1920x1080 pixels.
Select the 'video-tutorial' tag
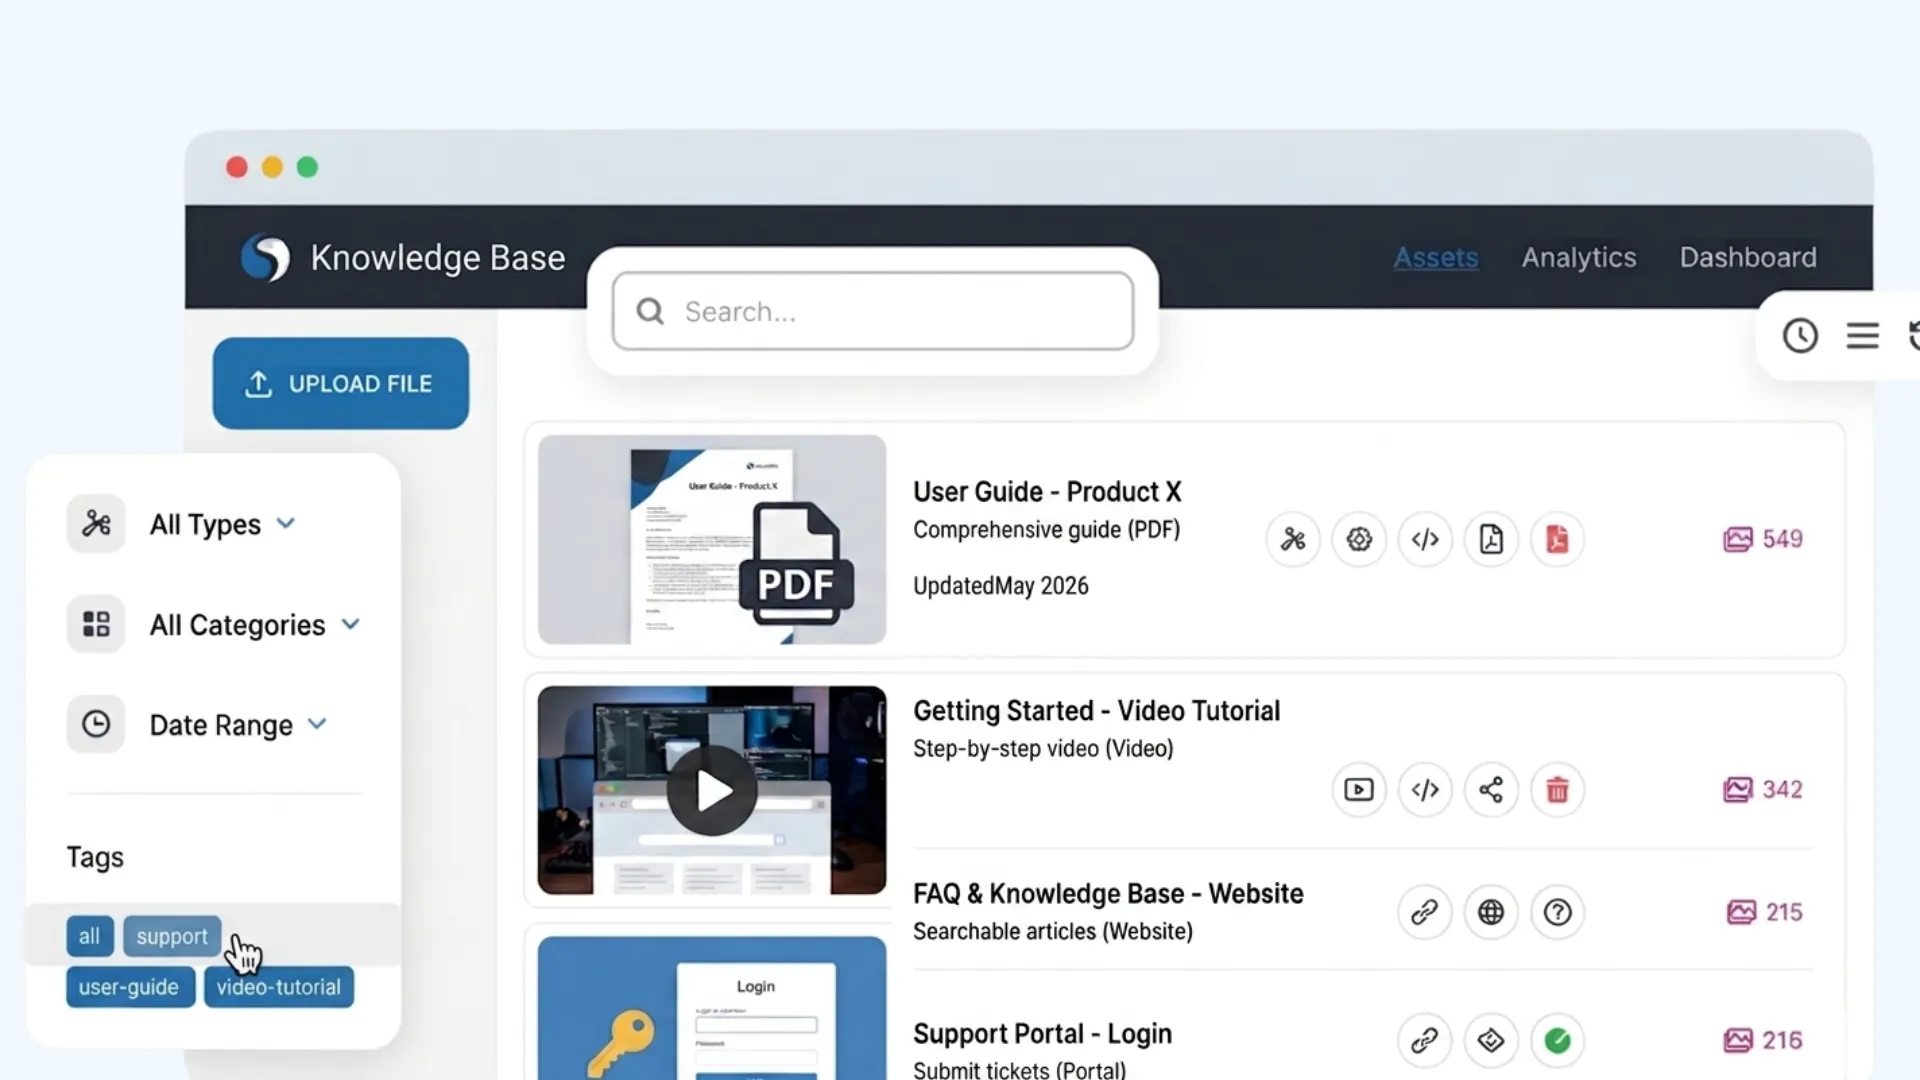click(x=279, y=988)
